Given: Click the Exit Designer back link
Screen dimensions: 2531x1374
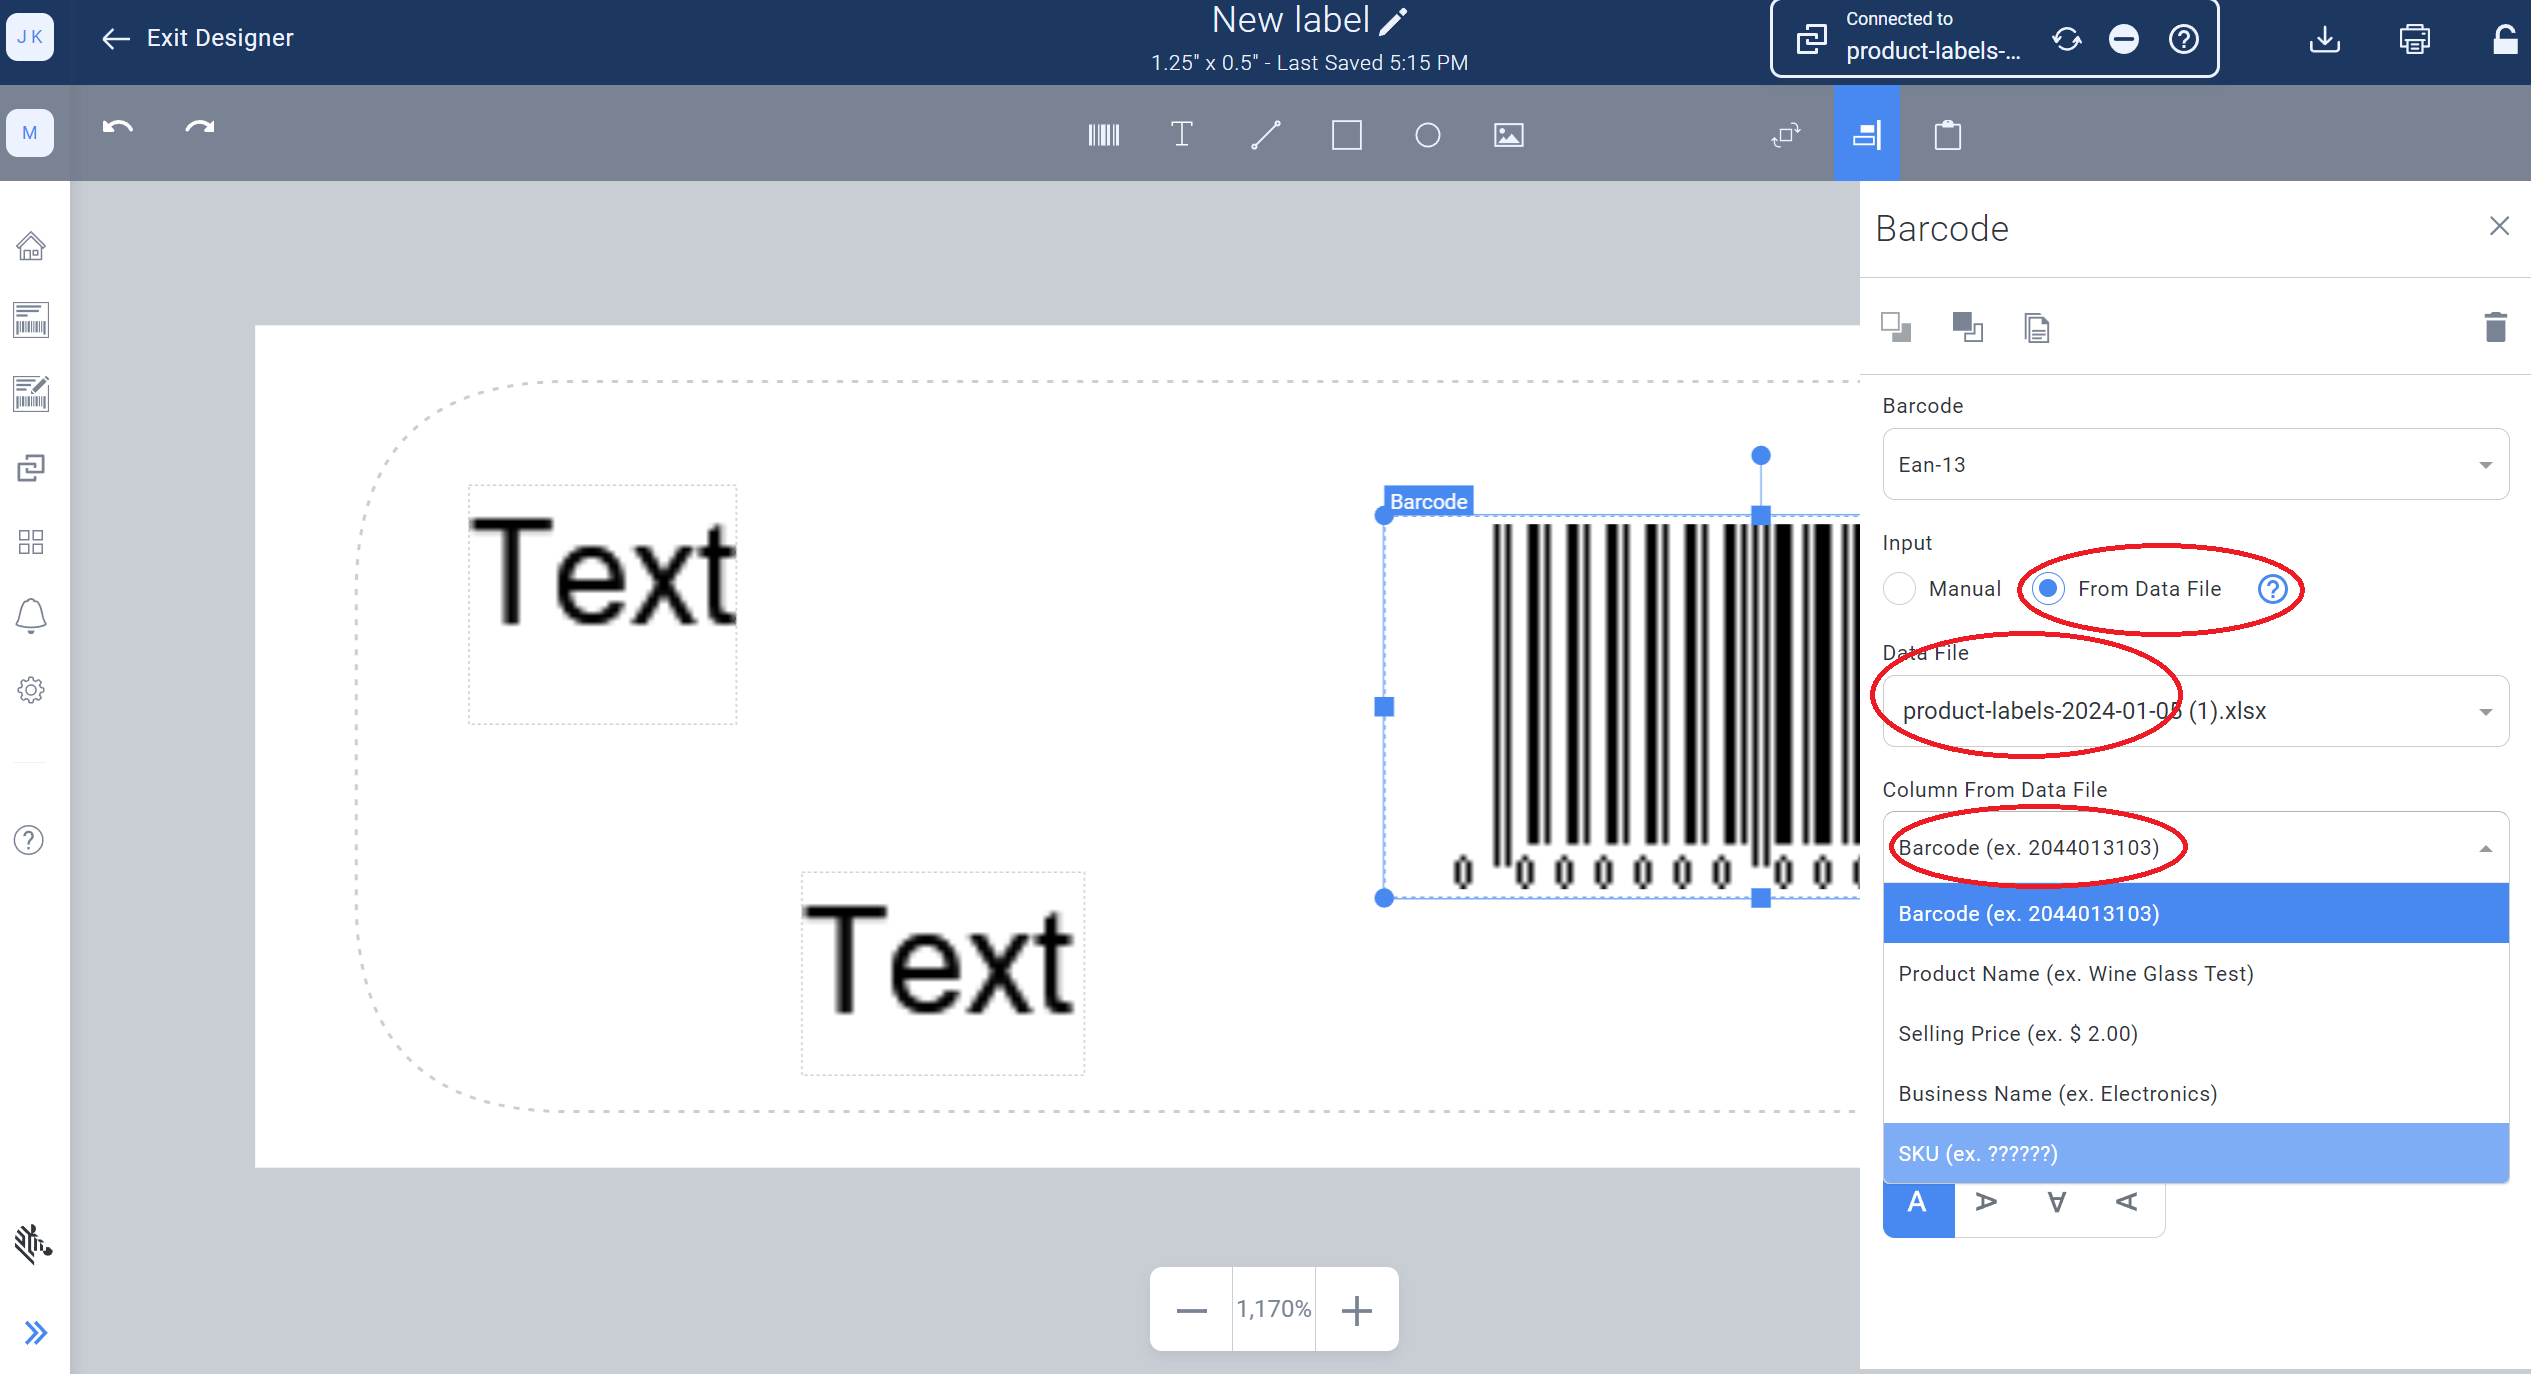Looking at the screenshot, I should pos(197,38).
